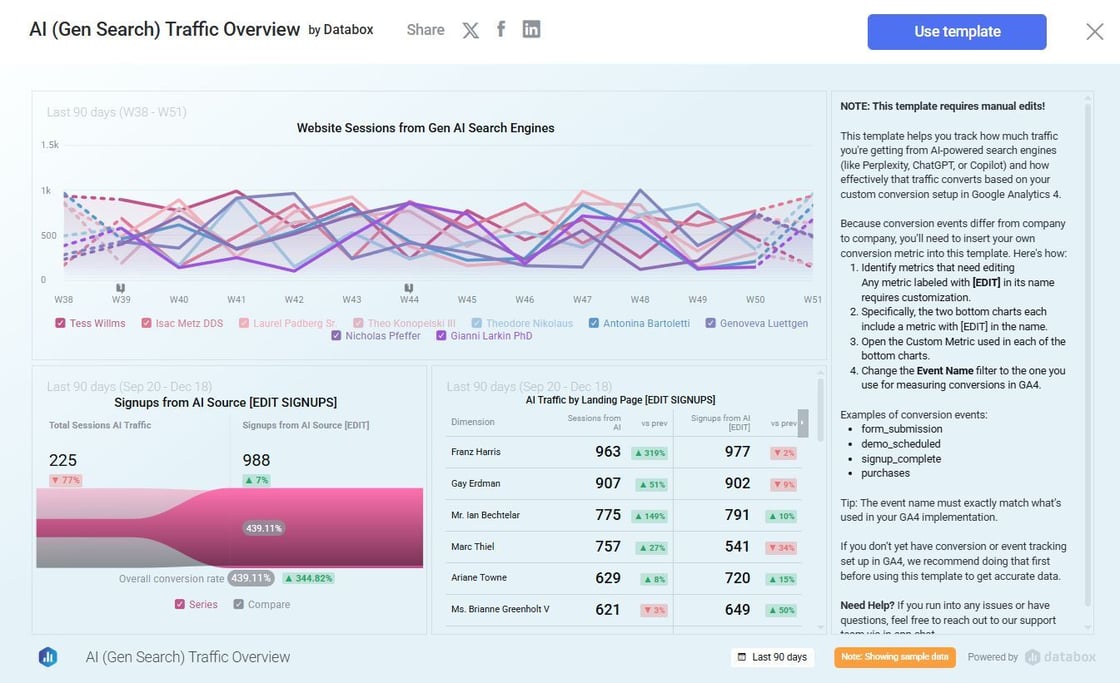This screenshot has width=1120, height=683.
Task: Click the Showing sample data note badge
Action: click(x=894, y=657)
